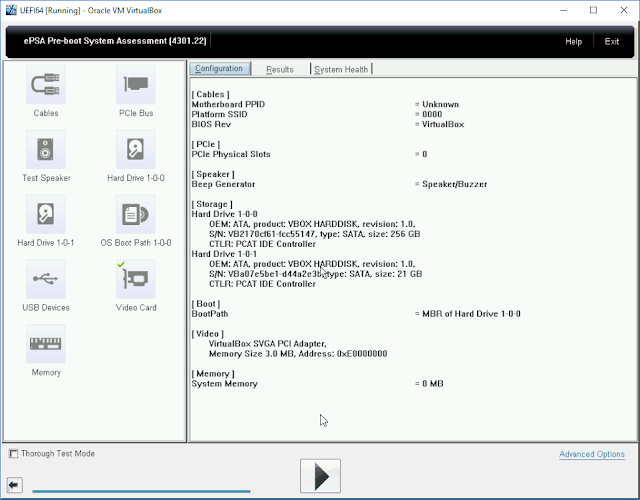Click the "Hard Drive 1-0-1" configuration entry

click(x=224, y=254)
